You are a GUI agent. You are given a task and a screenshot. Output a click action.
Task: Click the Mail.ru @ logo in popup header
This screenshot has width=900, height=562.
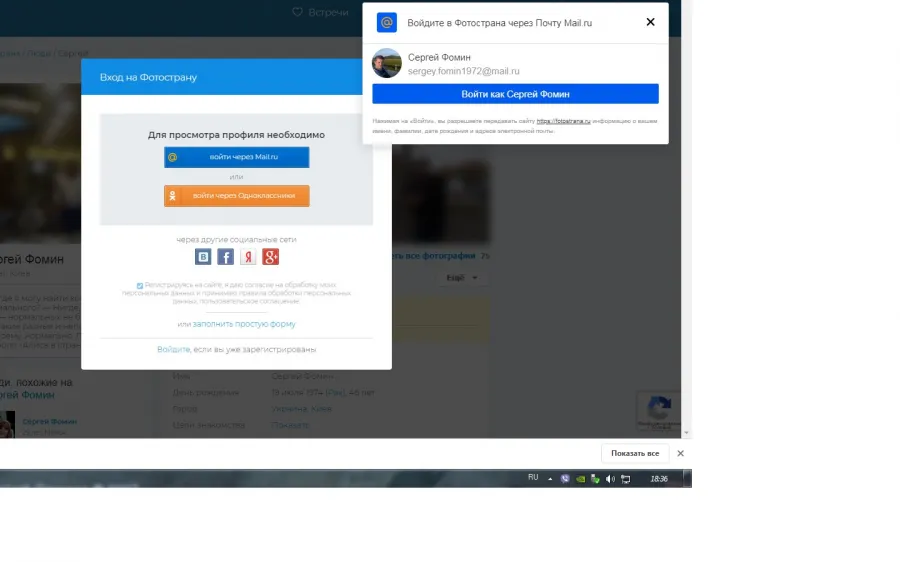pyautogui.click(x=386, y=22)
